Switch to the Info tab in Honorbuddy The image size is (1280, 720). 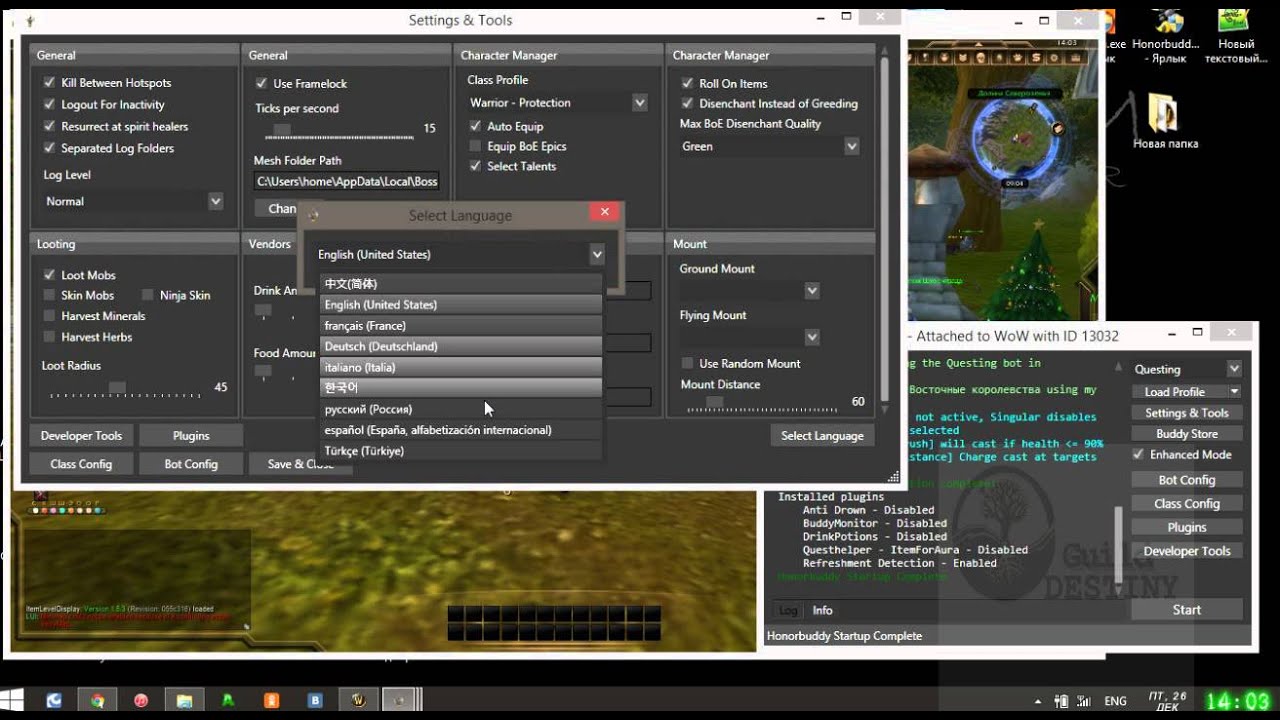822,610
